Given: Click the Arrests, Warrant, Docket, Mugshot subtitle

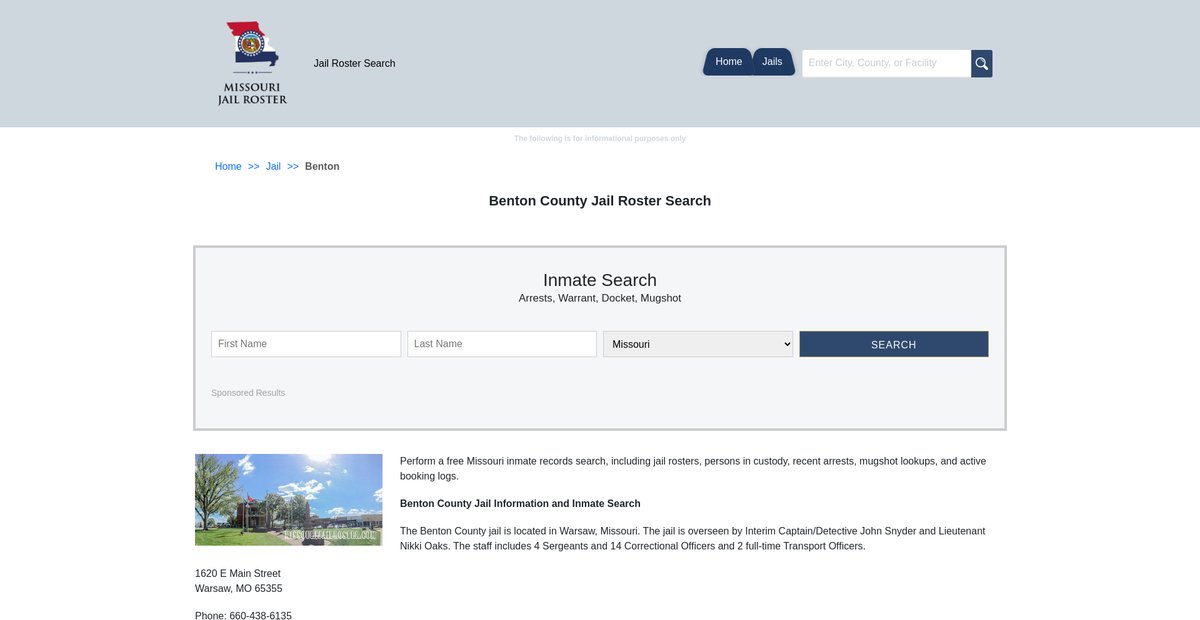Looking at the screenshot, I should (x=600, y=298).
